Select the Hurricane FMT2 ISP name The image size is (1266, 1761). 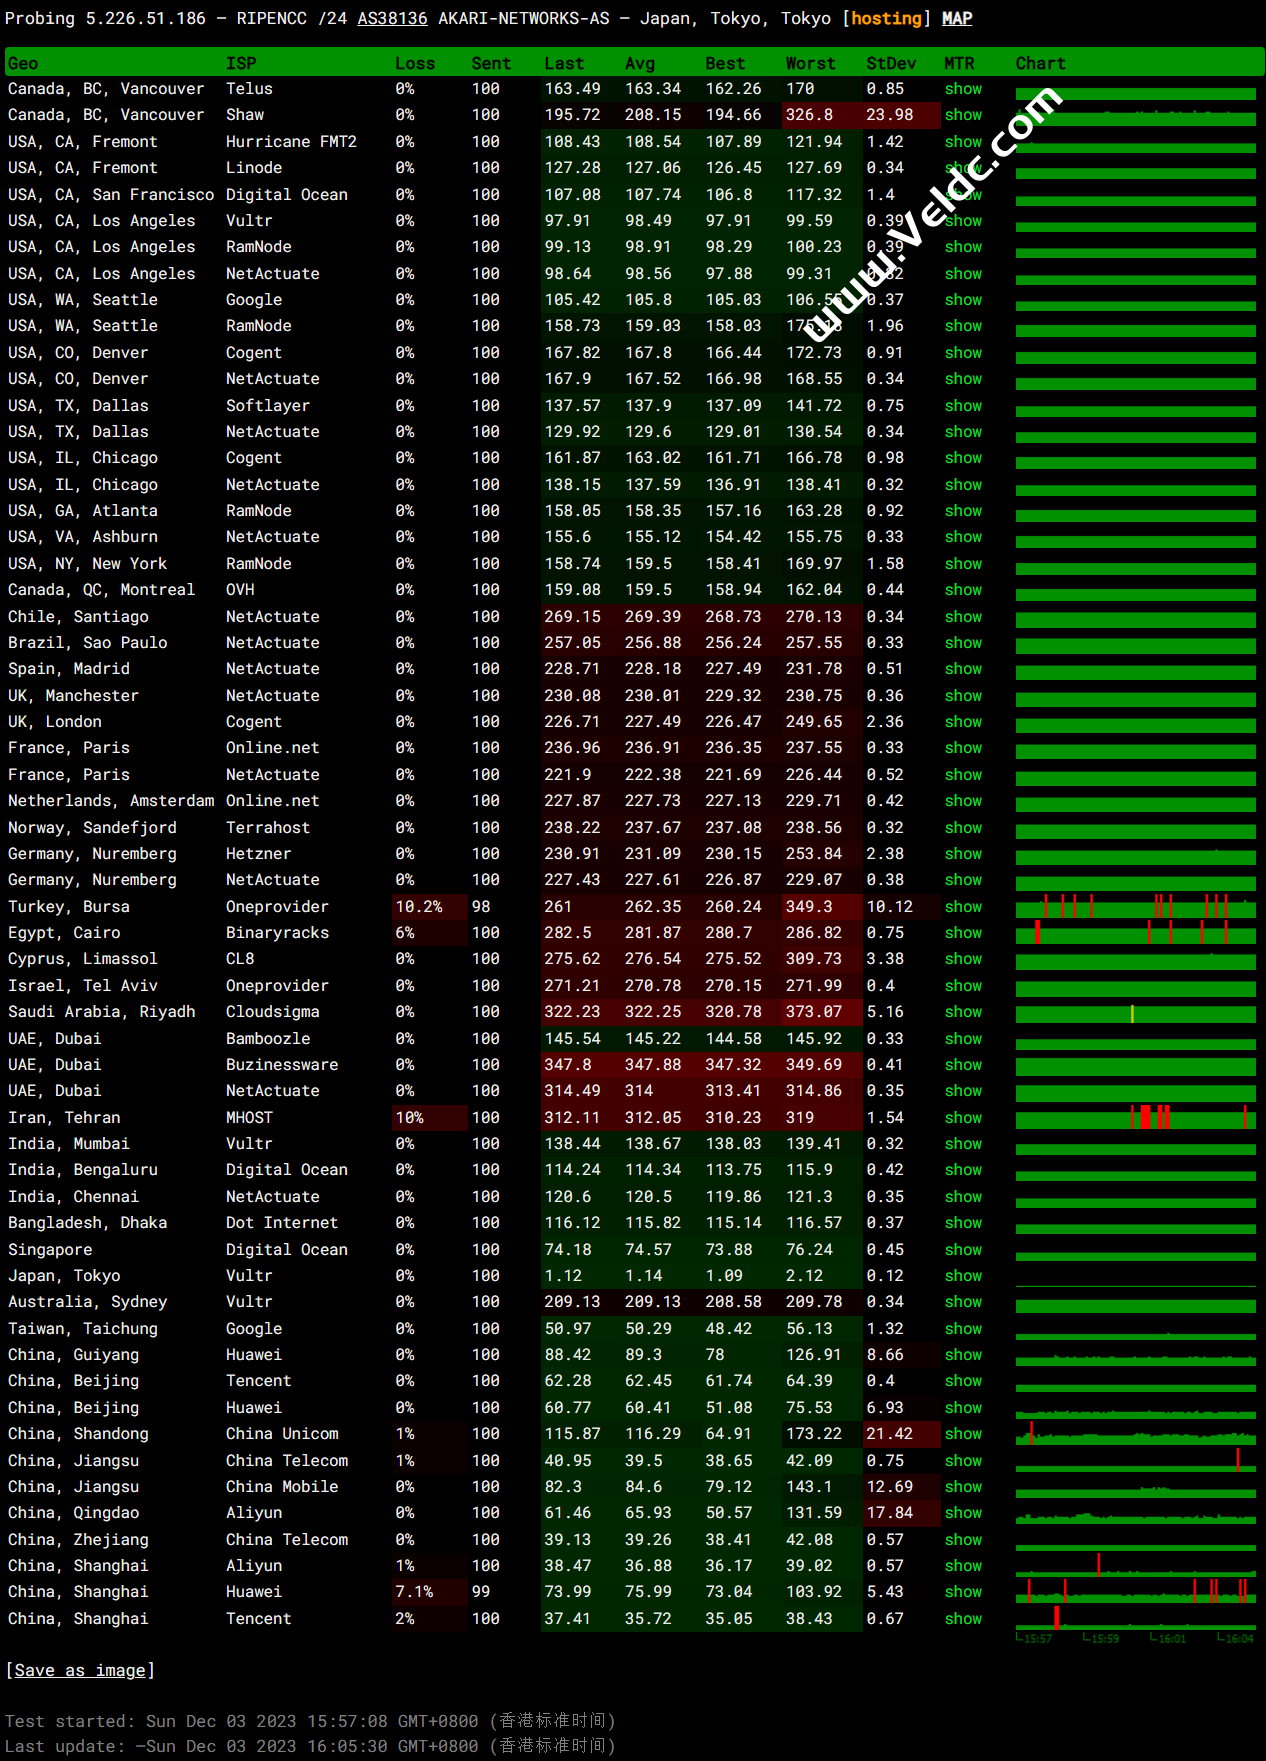click(x=291, y=142)
